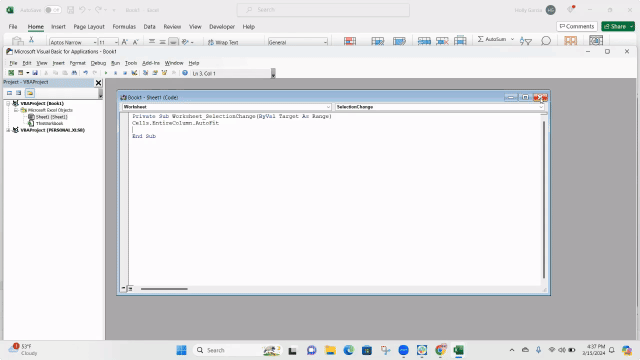This screenshot has height=360, width=640.
Task: Click the code window vertical scrollbar
Action: (544, 199)
